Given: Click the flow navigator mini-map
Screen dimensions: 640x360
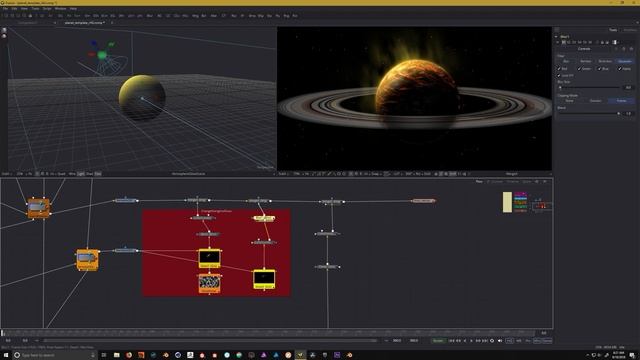Looking at the screenshot, I should pyautogui.click(x=542, y=205).
